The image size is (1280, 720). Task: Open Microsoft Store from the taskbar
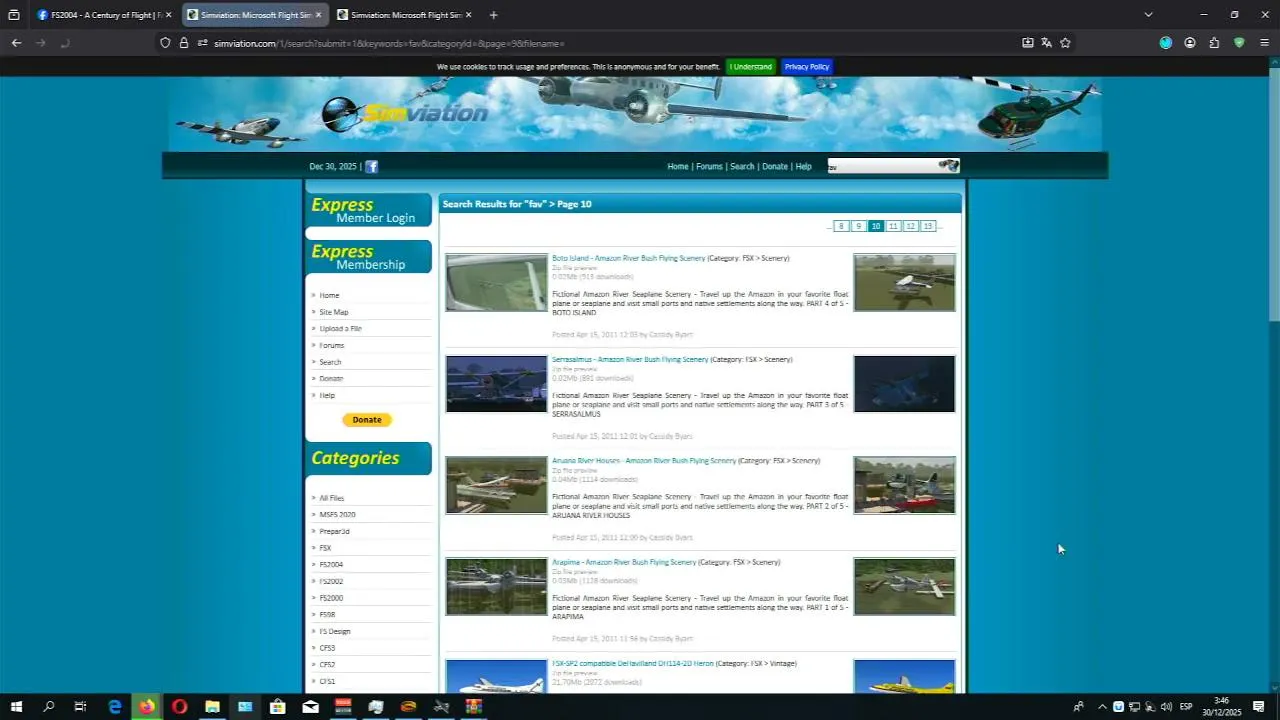click(277, 707)
